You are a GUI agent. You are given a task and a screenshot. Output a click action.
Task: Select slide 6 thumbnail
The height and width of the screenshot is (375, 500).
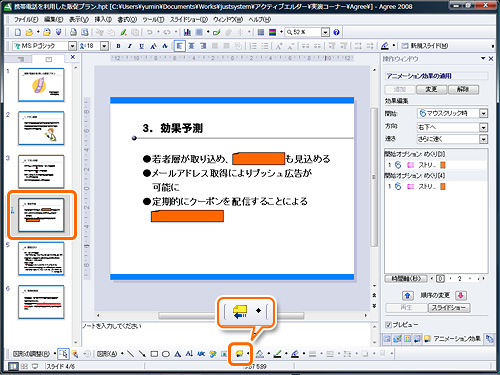41,302
